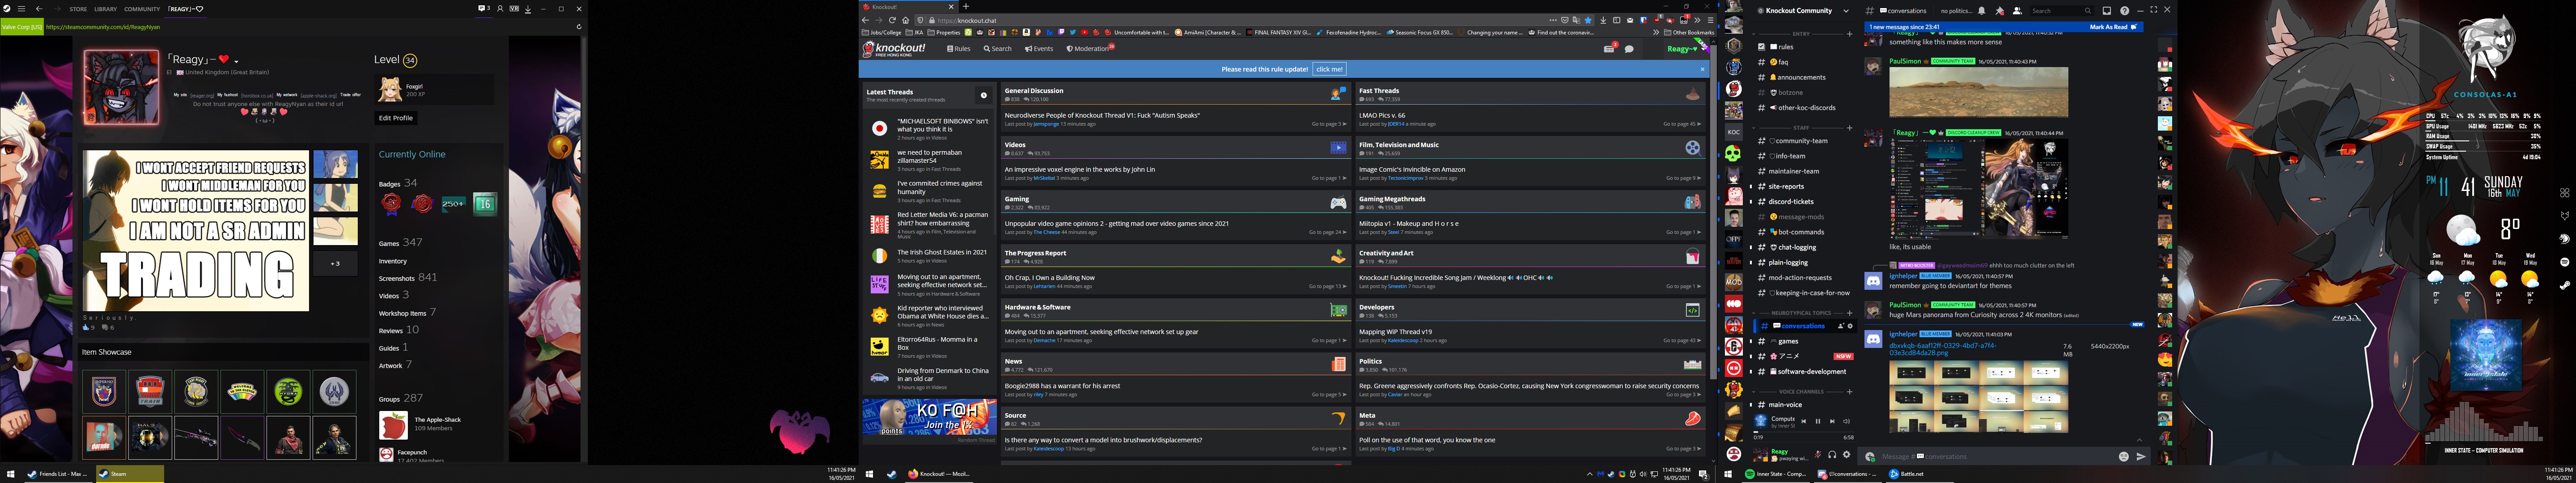Expand the Knockout Community server dropdown
Image resolution: width=2576 pixels, height=483 pixels.
click(x=1846, y=11)
